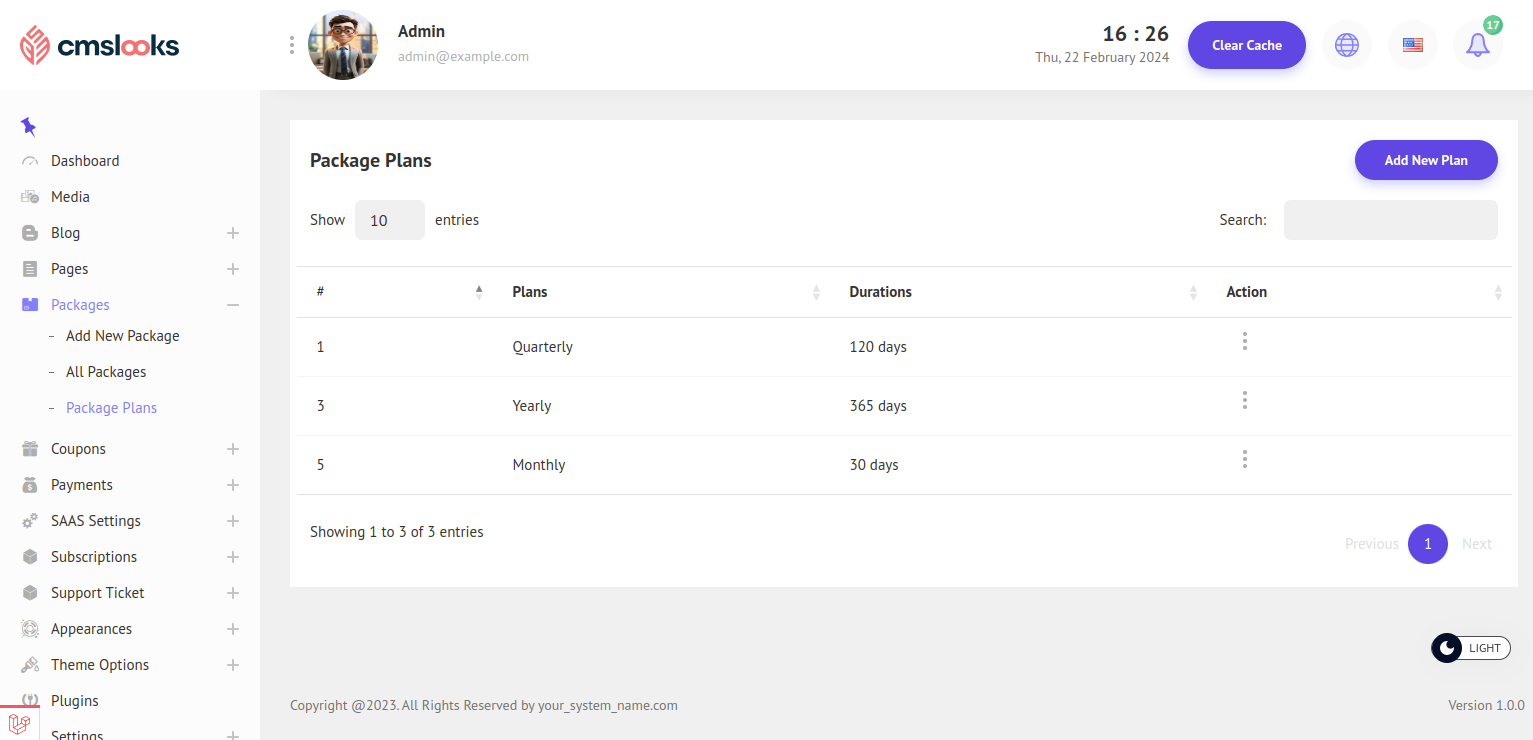
Task: Open All Packages from sidebar
Action: coord(106,372)
